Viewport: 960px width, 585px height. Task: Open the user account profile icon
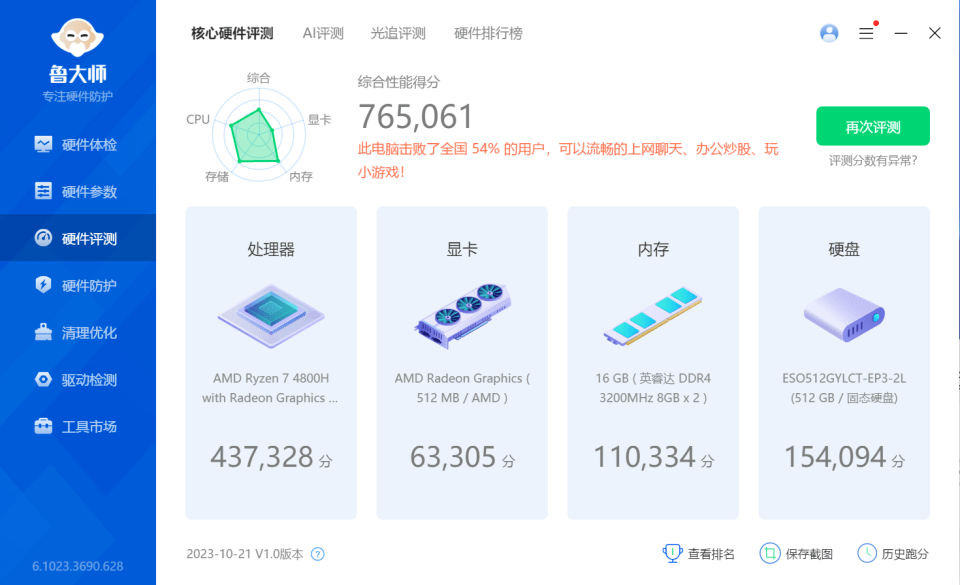coord(828,33)
